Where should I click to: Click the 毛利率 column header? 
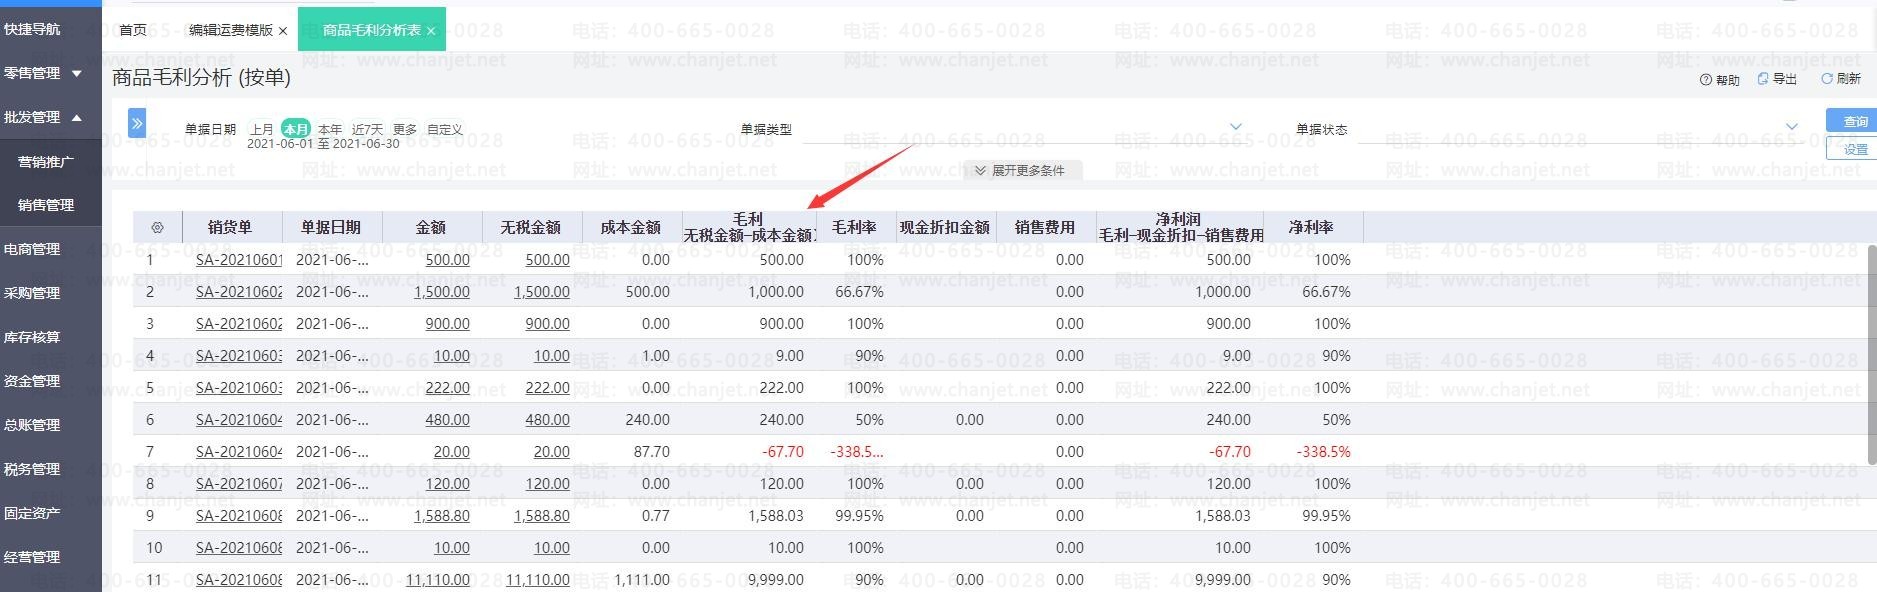(x=854, y=227)
